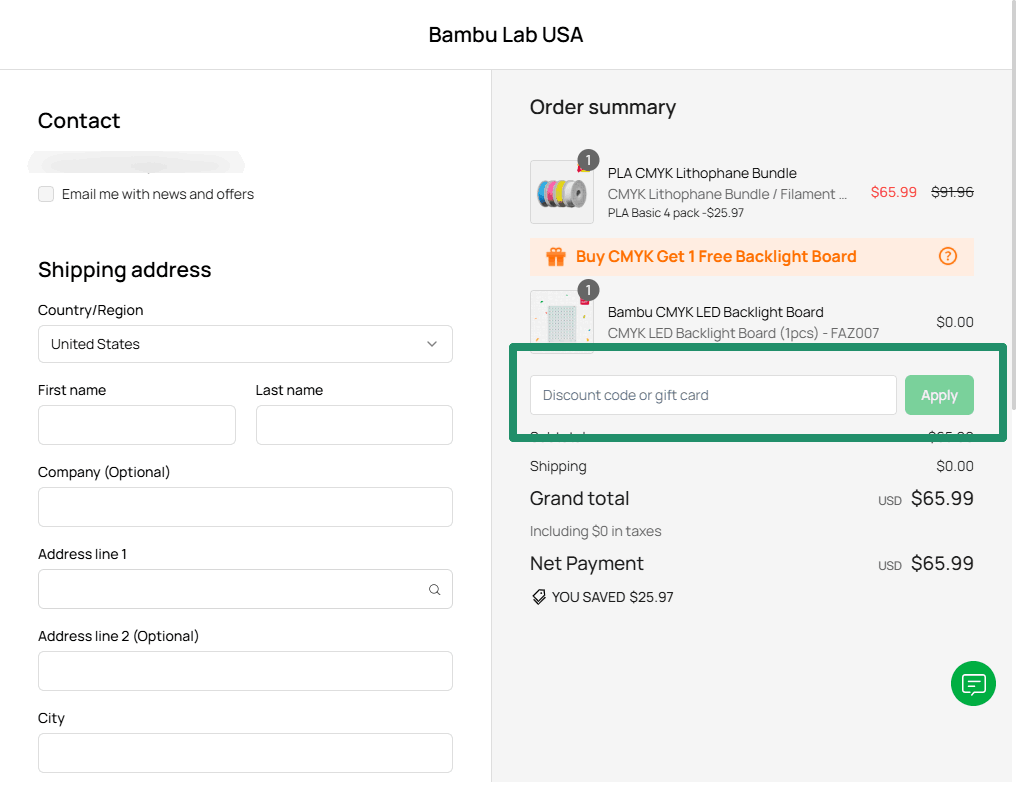Click the PLA CMYK Lithophane Bundle thumbnail
This screenshot has width=1016, height=786.
tap(562, 192)
